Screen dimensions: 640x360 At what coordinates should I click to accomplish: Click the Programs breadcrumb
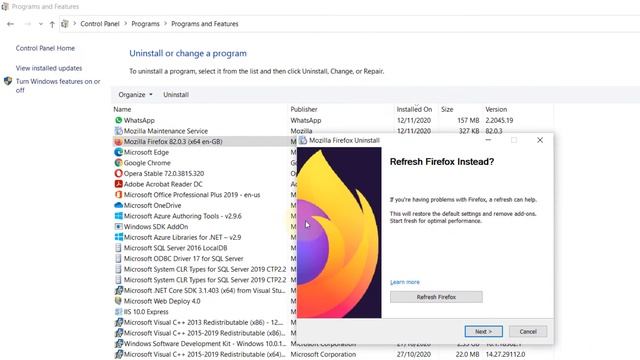[x=145, y=24]
